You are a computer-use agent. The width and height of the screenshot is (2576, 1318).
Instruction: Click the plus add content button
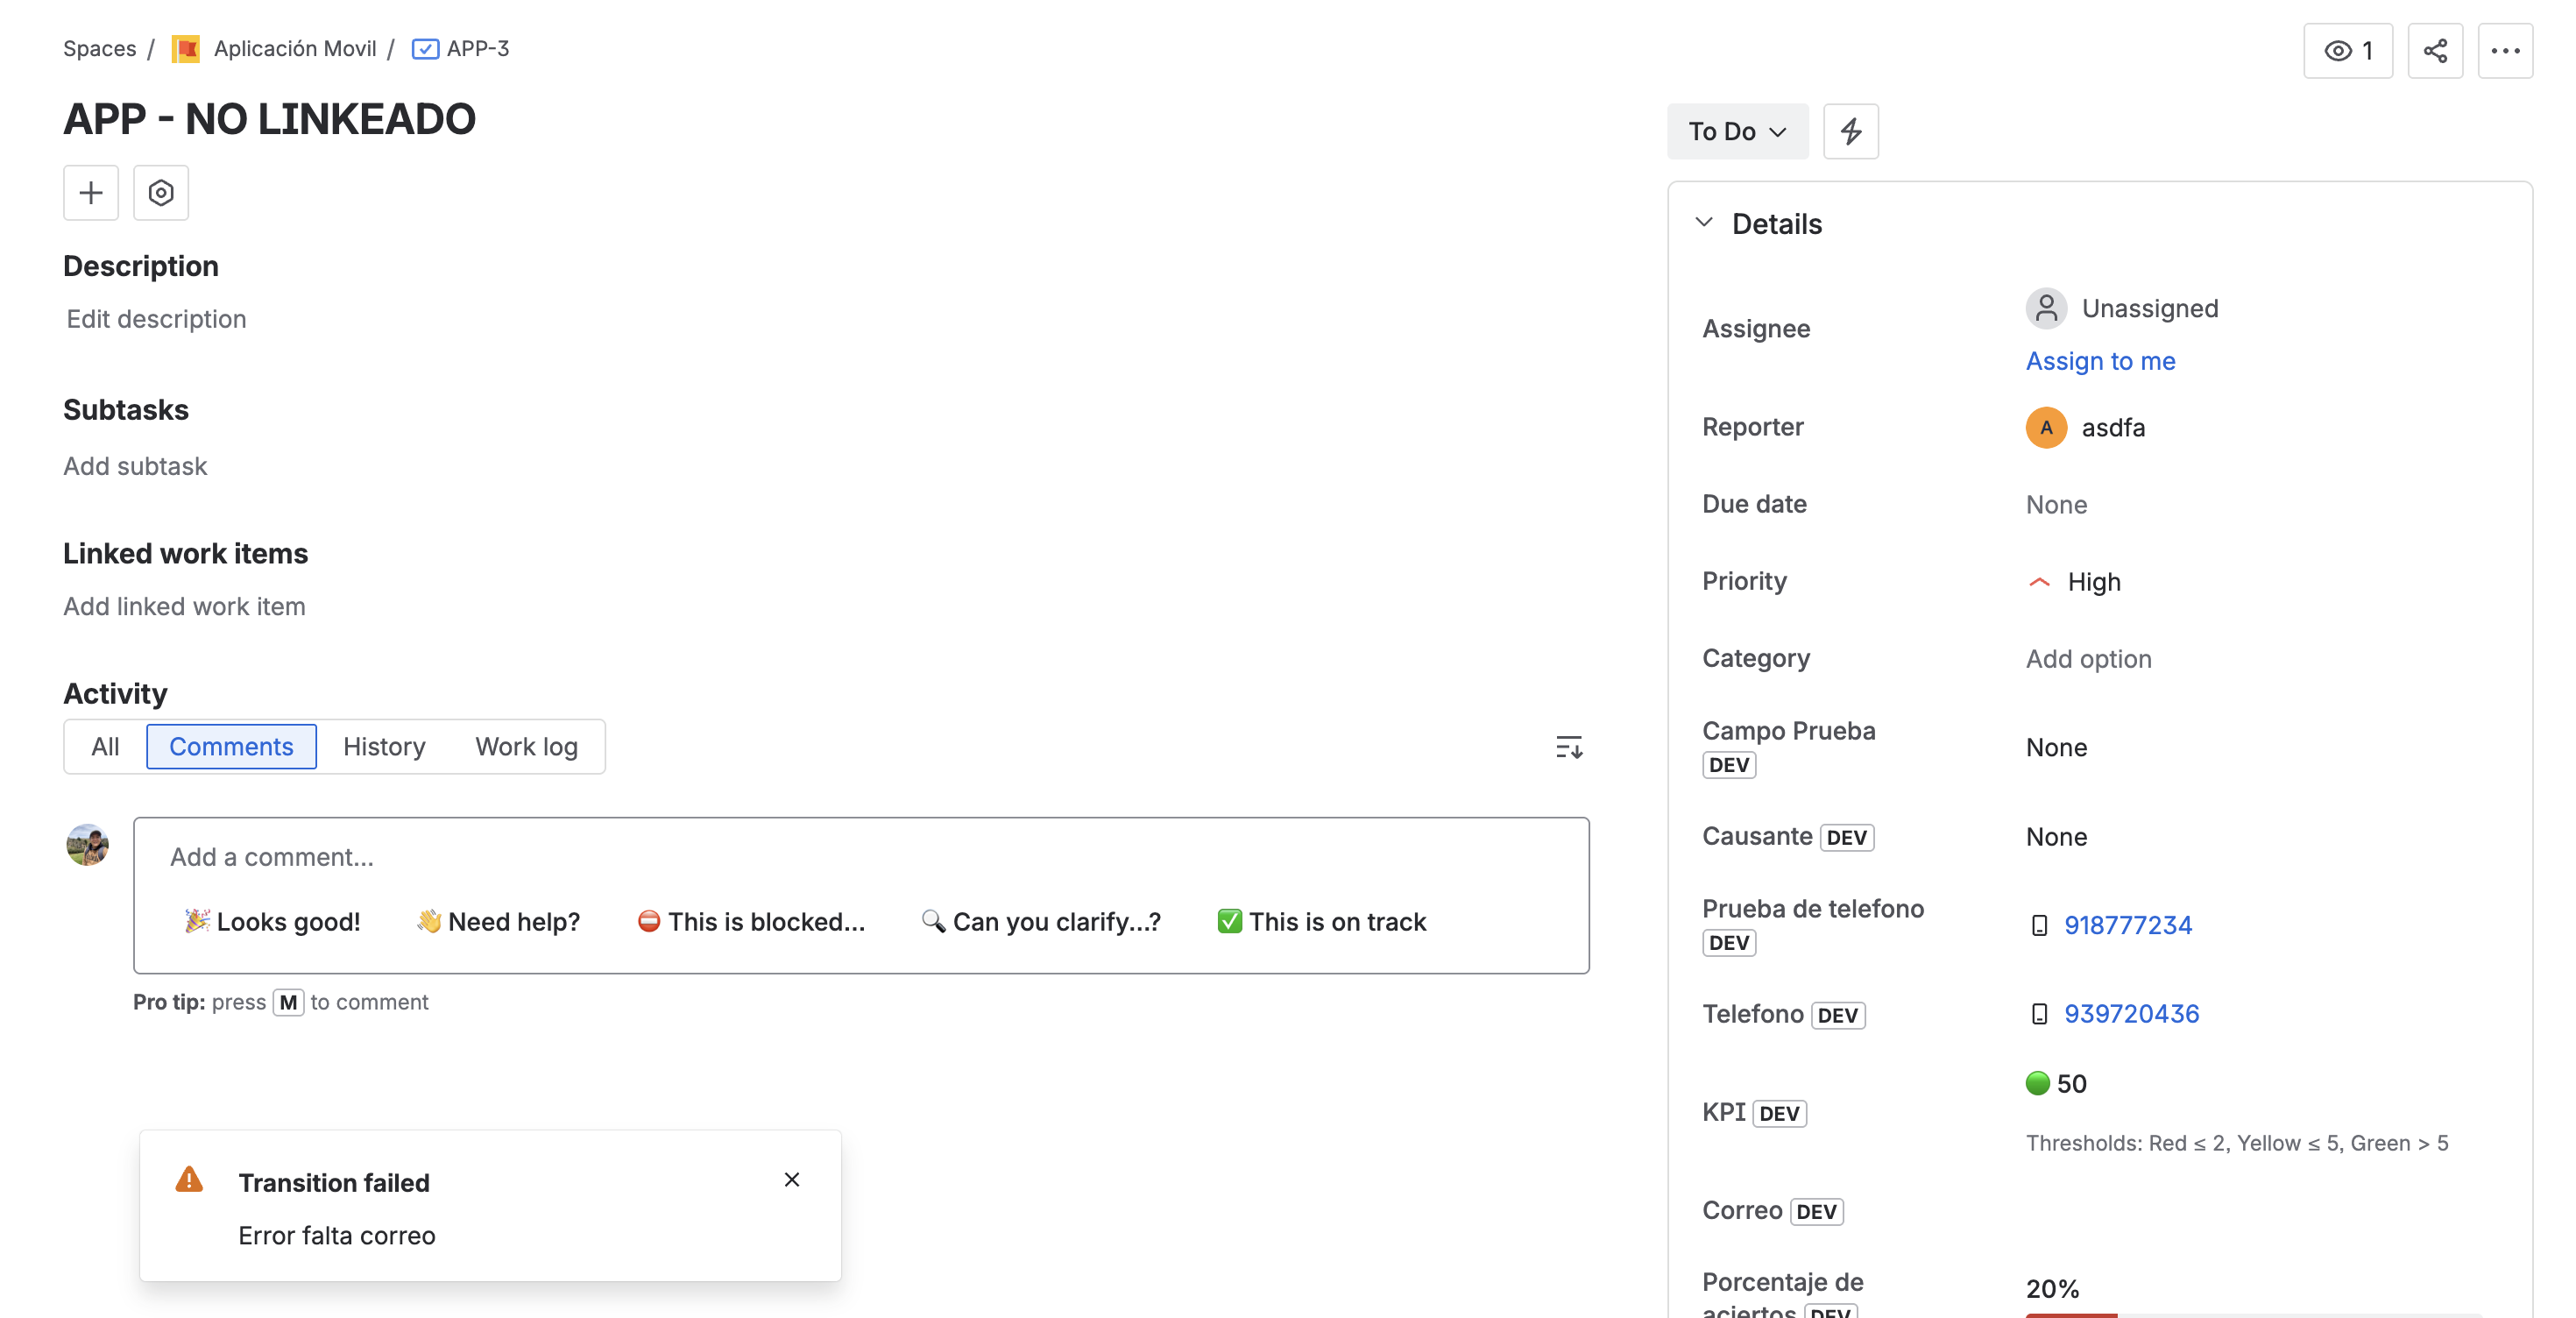pos(91,192)
